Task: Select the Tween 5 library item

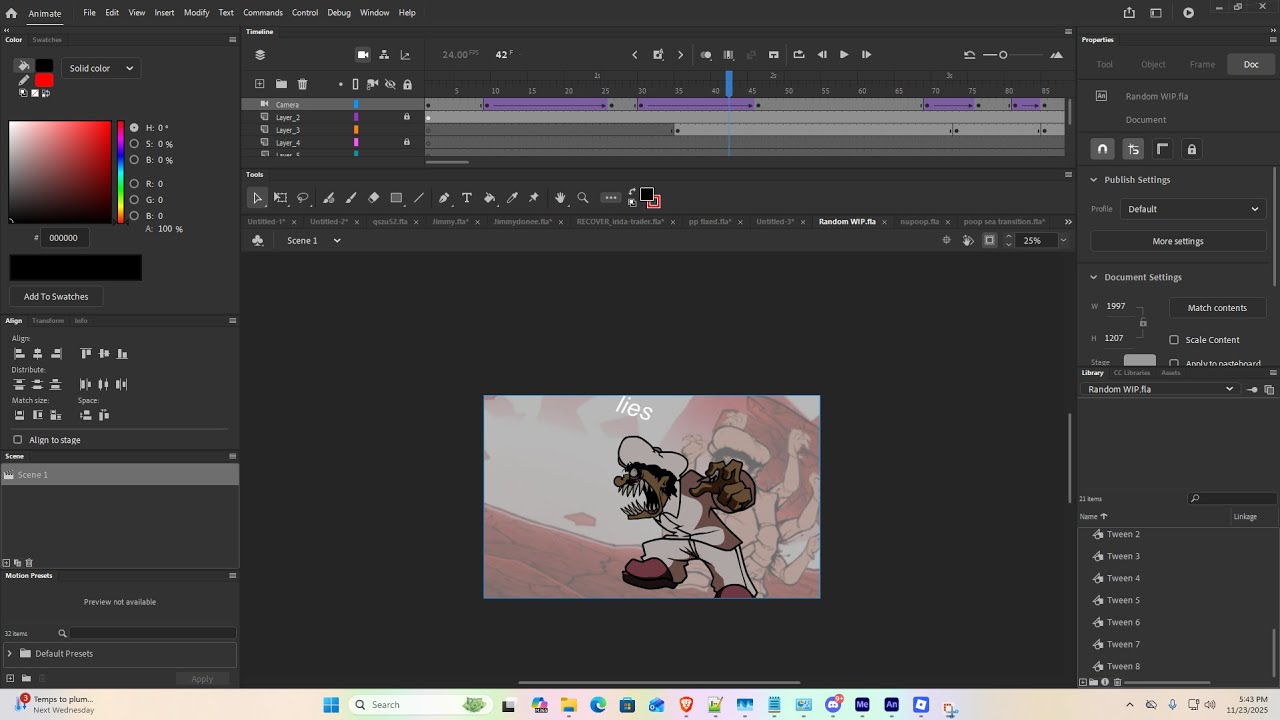Action: pos(1123,601)
